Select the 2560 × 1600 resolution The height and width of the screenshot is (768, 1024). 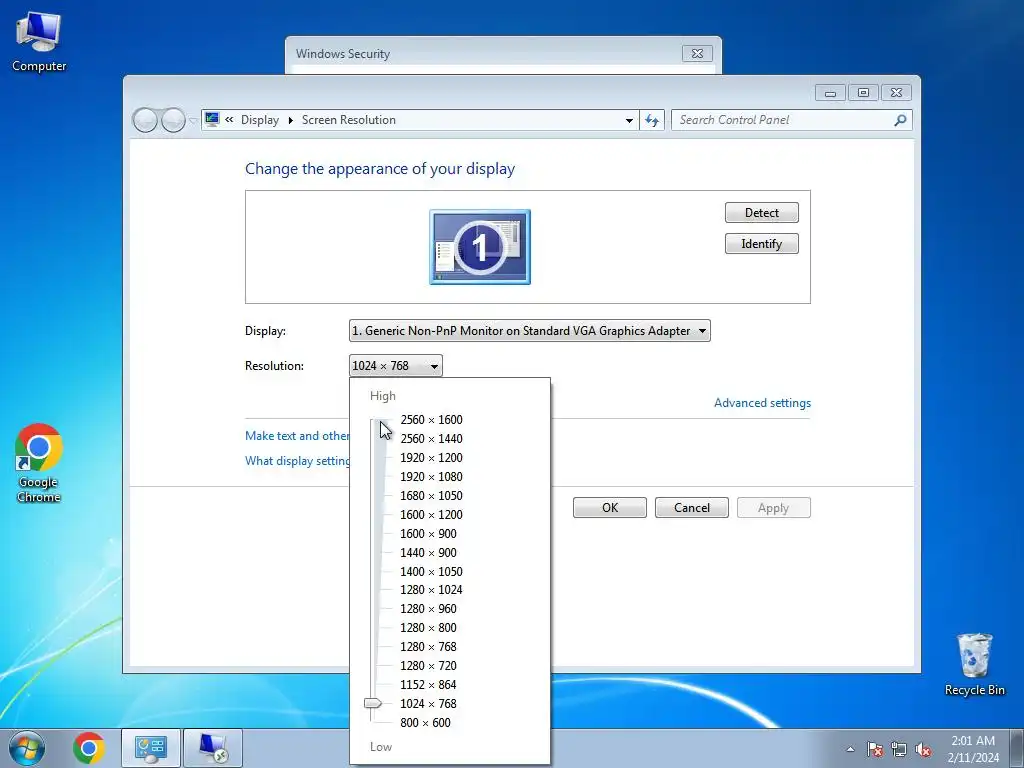(x=431, y=420)
